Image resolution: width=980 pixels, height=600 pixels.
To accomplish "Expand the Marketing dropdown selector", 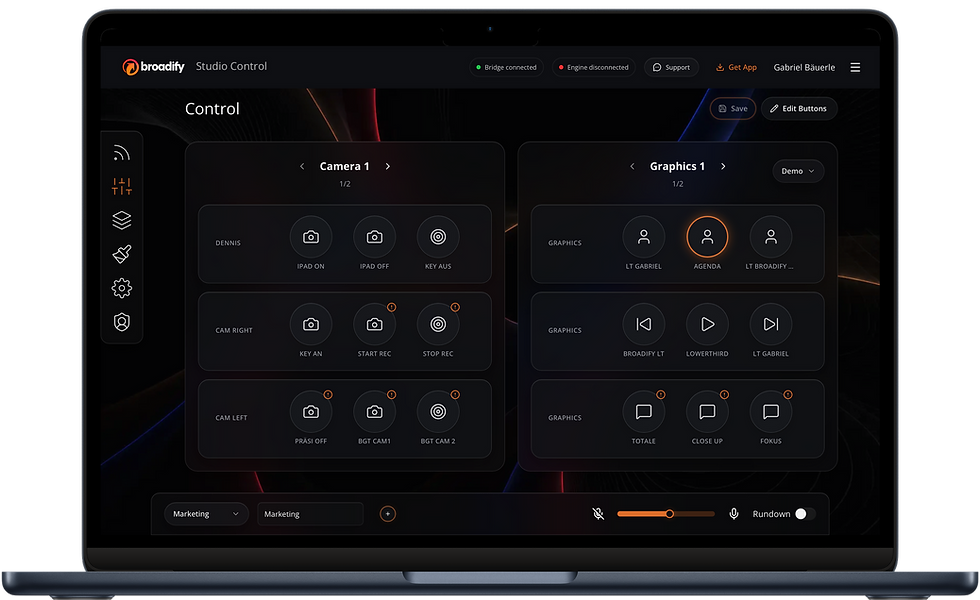I will (206, 514).
